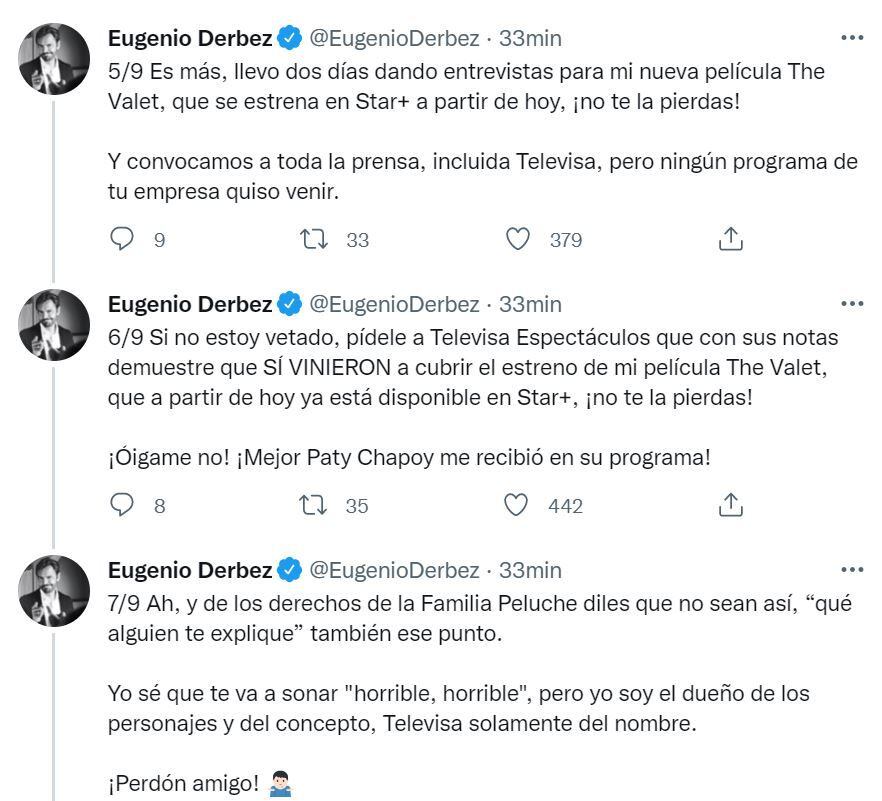Image resolution: width=882 pixels, height=801 pixels.
Task: Click the verified badge on the 7/9 tweet
Action: tap(290, 570)
